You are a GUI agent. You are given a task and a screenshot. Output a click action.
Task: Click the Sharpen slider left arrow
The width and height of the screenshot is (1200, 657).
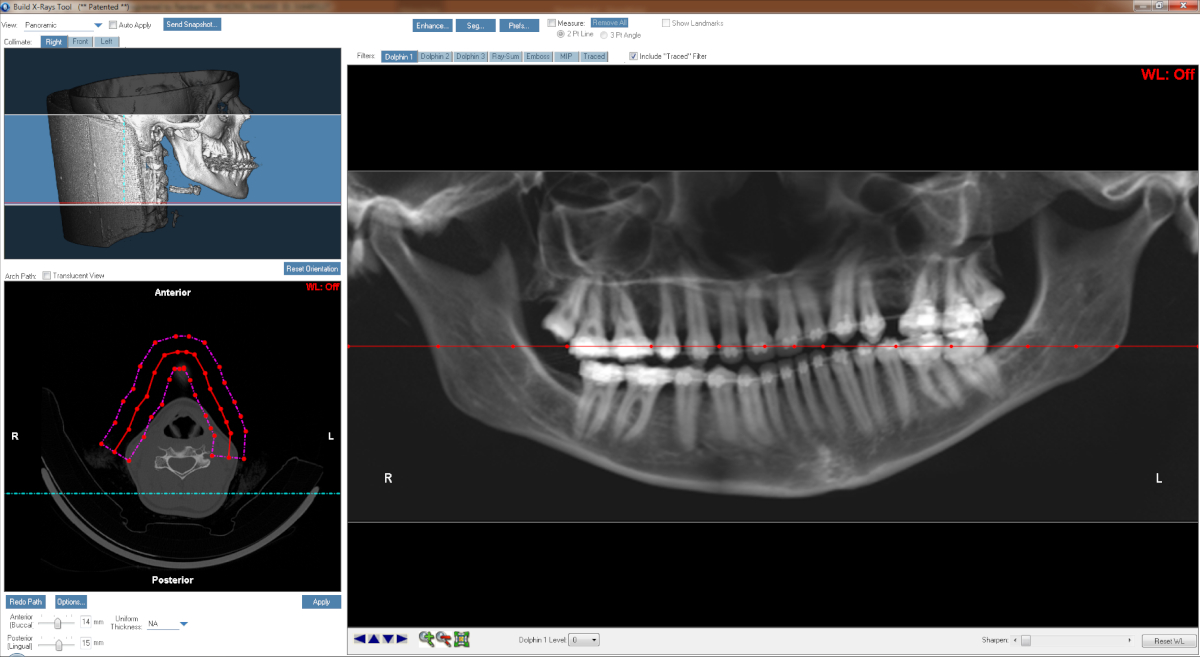click(1015, 640)
